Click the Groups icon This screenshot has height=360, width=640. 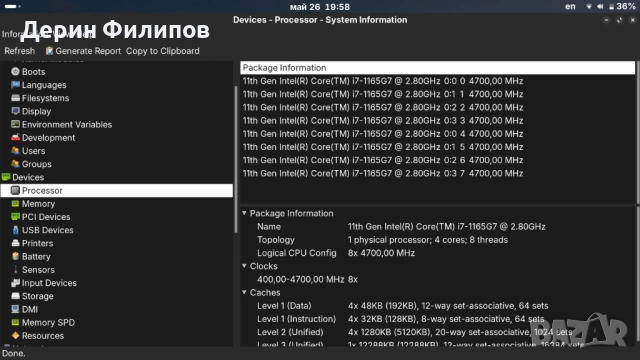[x=16, y=164]
